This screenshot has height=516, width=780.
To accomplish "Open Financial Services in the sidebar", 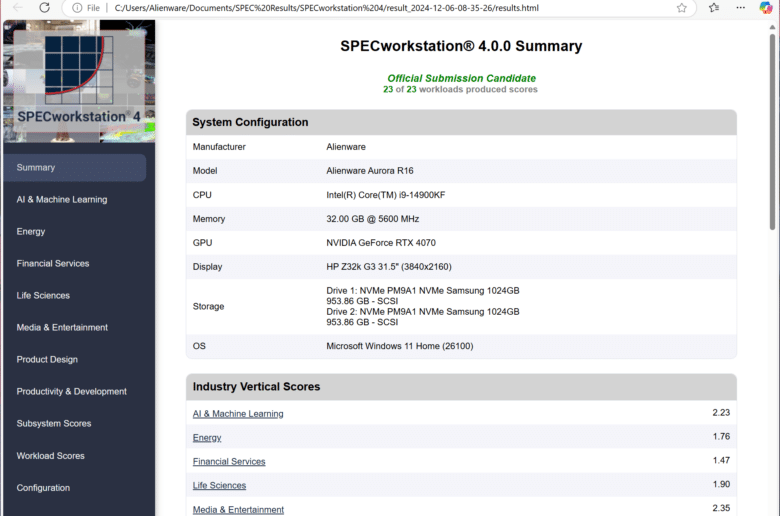I will [x=53, y=263].
